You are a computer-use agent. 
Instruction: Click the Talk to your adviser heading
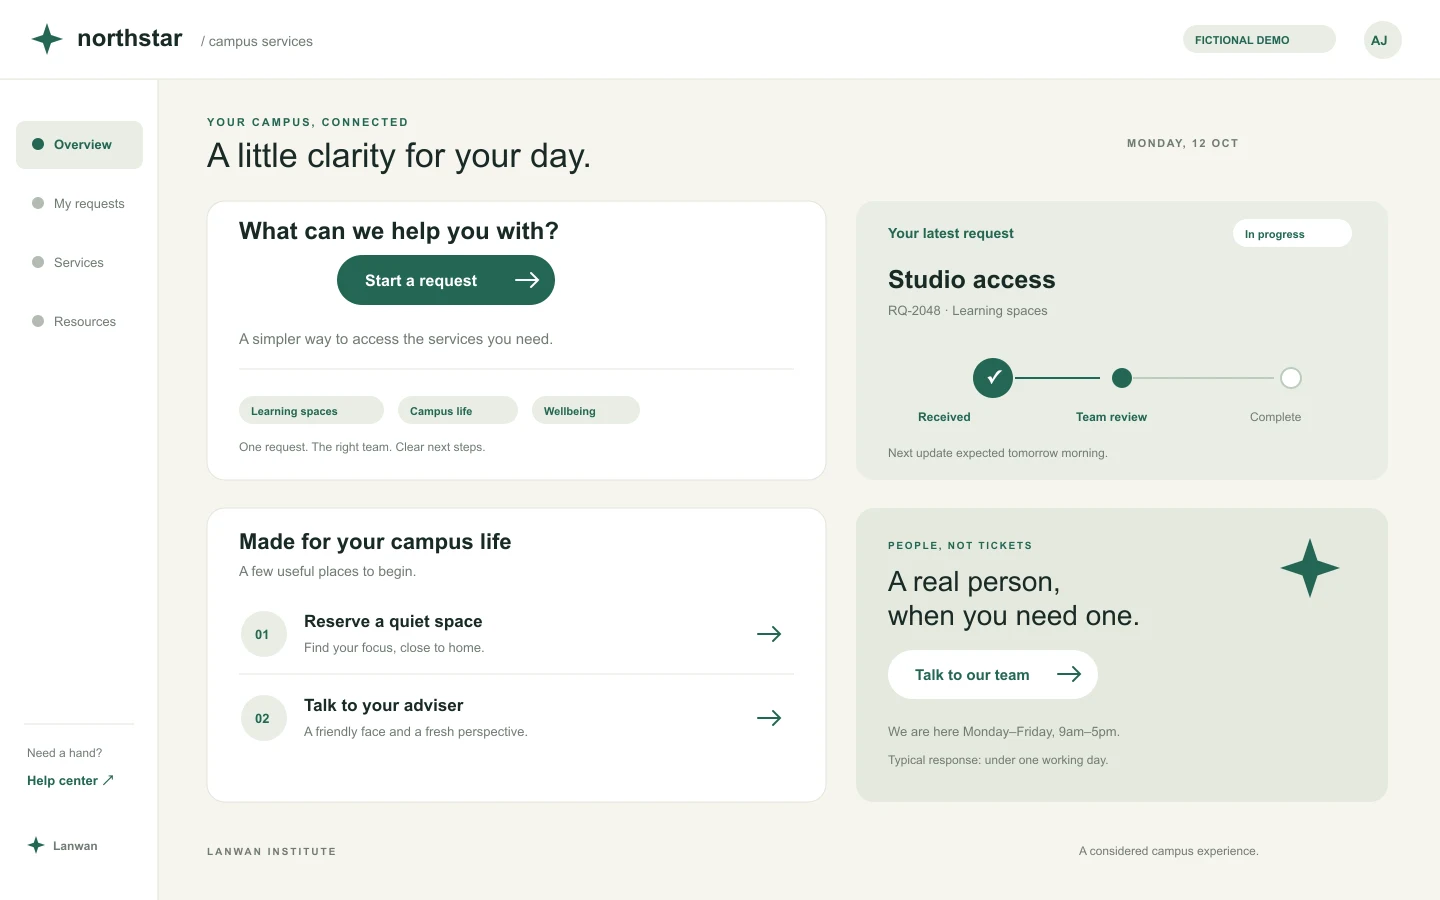click(384, 705)
